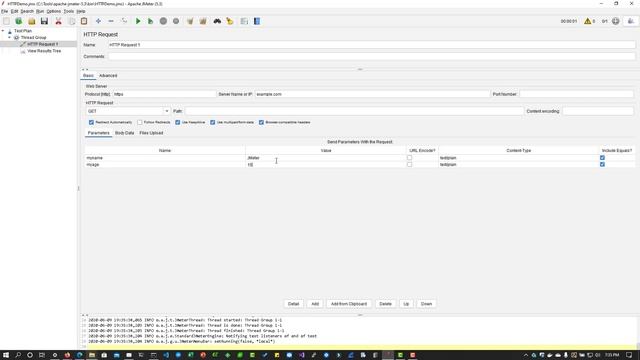Click the Copy icon in toolbar
Viewport: 640px width, 360px height.
tap(71, 21)
